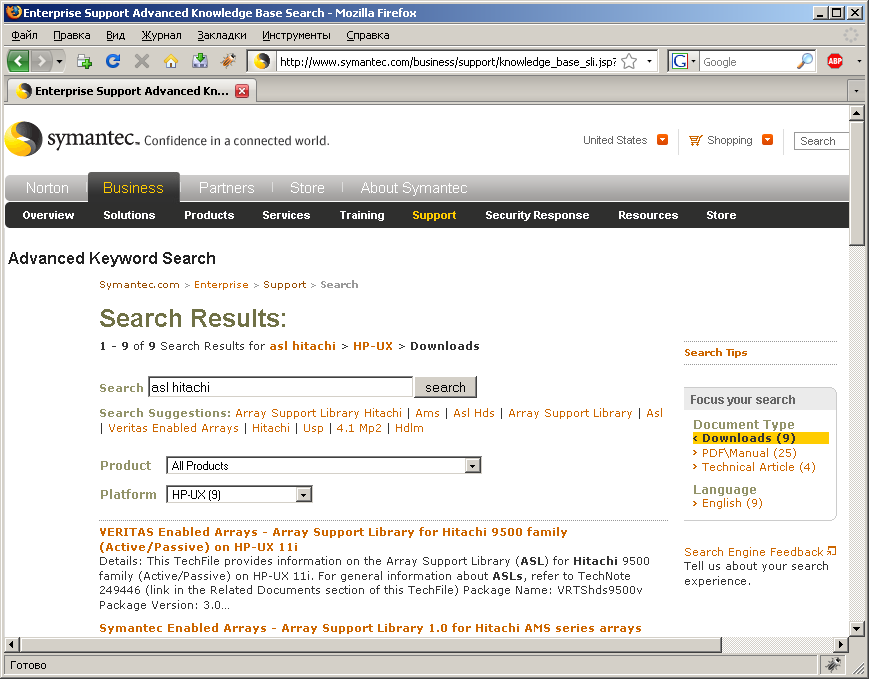Screen dimensions: 869x679
Task: Open the Adblock Plus dropdown arrow
Action: point(858,61)
